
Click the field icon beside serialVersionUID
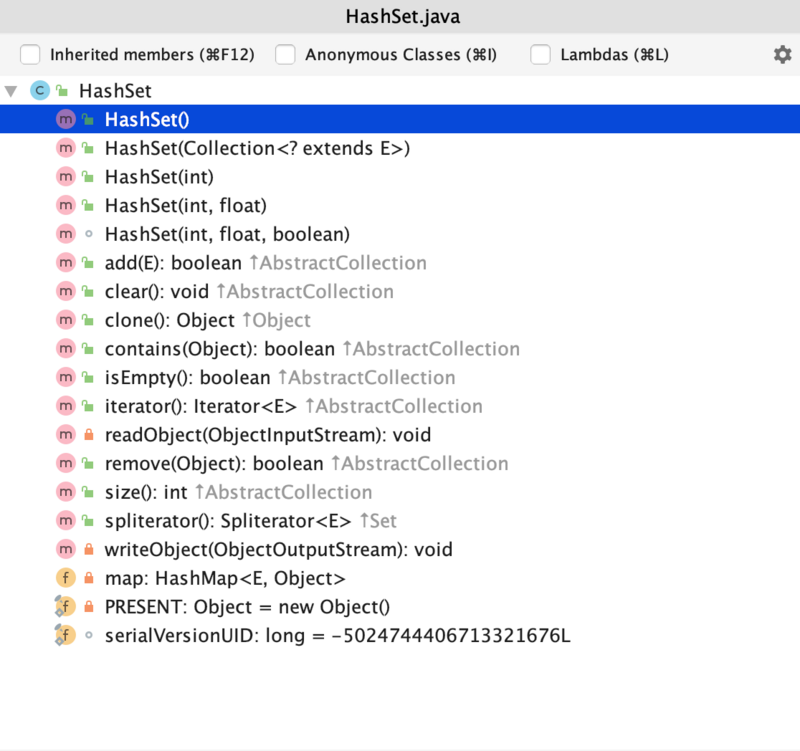[x=66, y=636]
